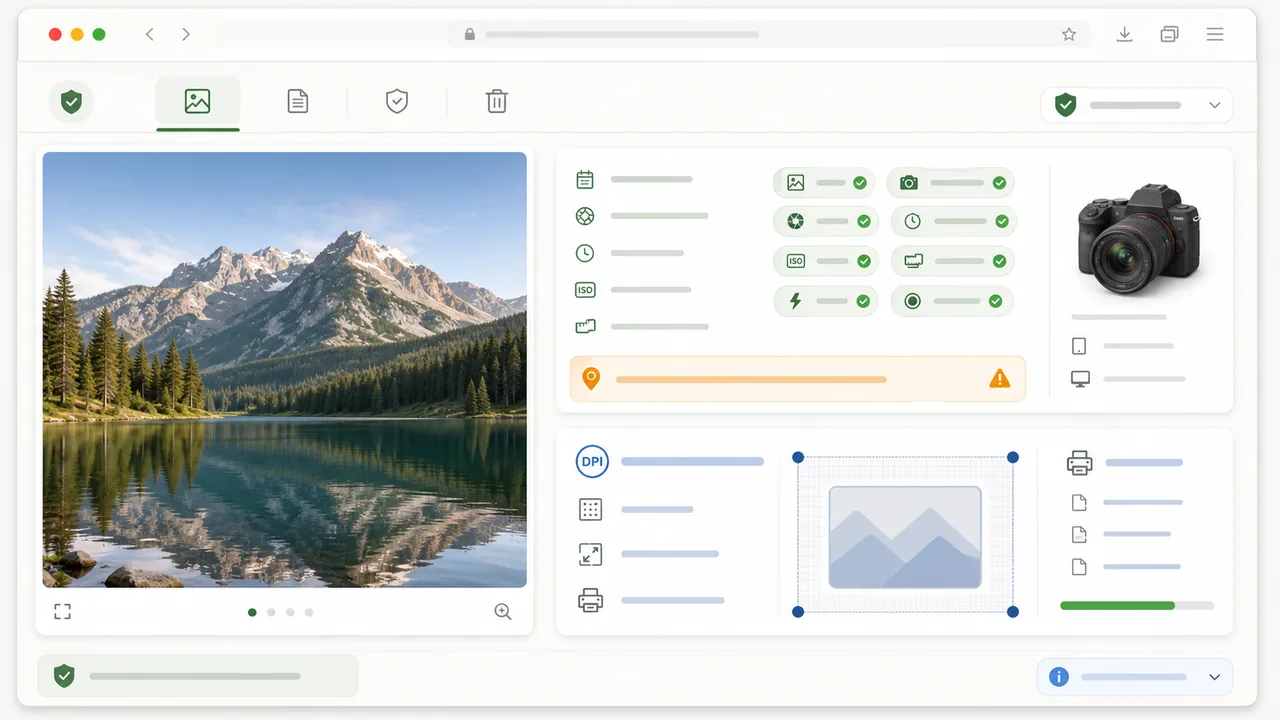Click the orange location warning bar
1280x720 pixels.
[x=798, y=379]
